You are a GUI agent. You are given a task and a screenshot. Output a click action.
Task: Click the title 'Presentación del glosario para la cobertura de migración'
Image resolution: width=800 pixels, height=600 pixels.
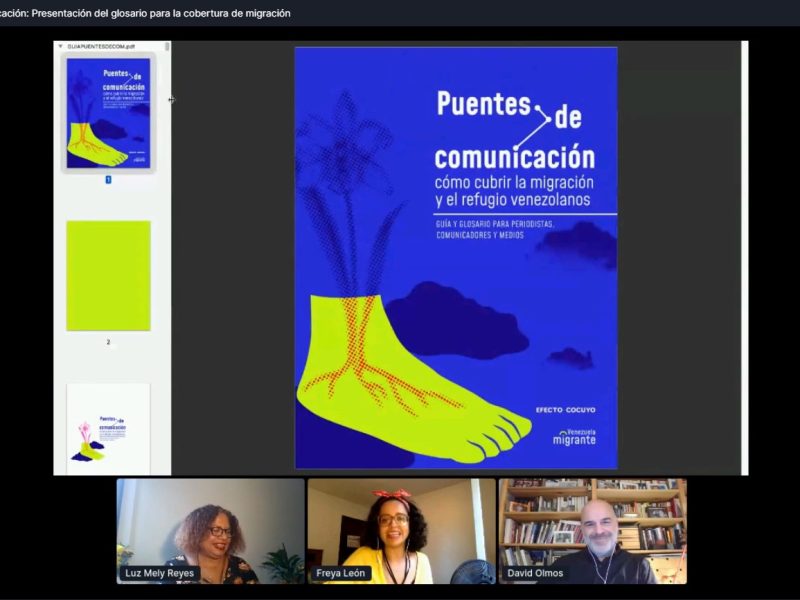click(x=161, y=13)
